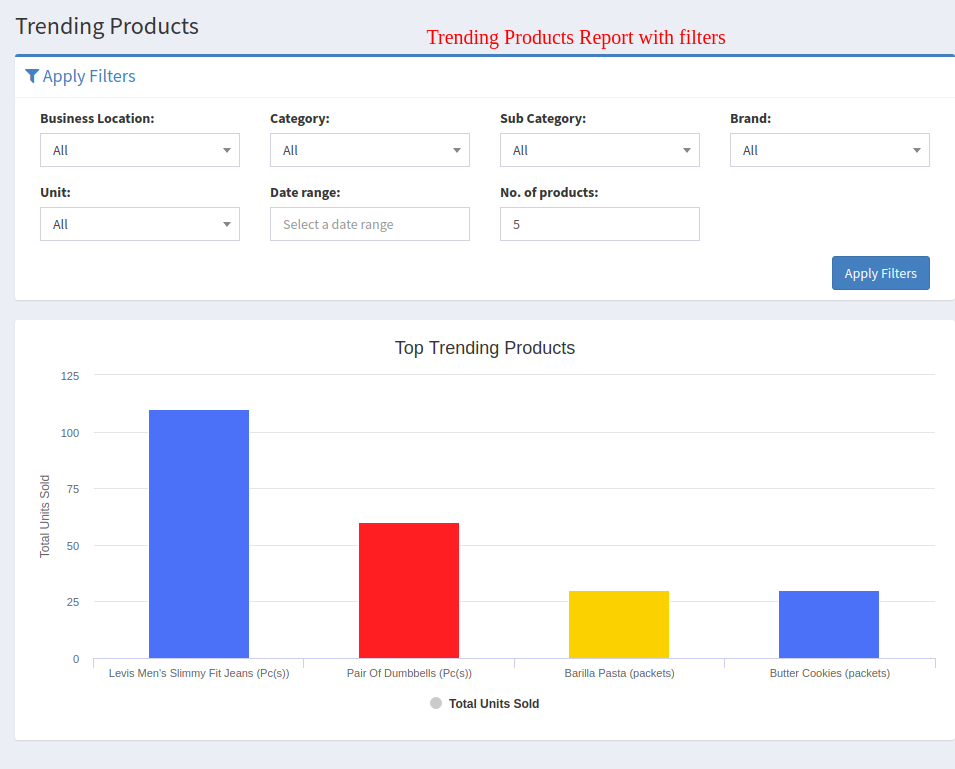Click the funnel filter icon
955x769 pixels.
click(32, 76)
